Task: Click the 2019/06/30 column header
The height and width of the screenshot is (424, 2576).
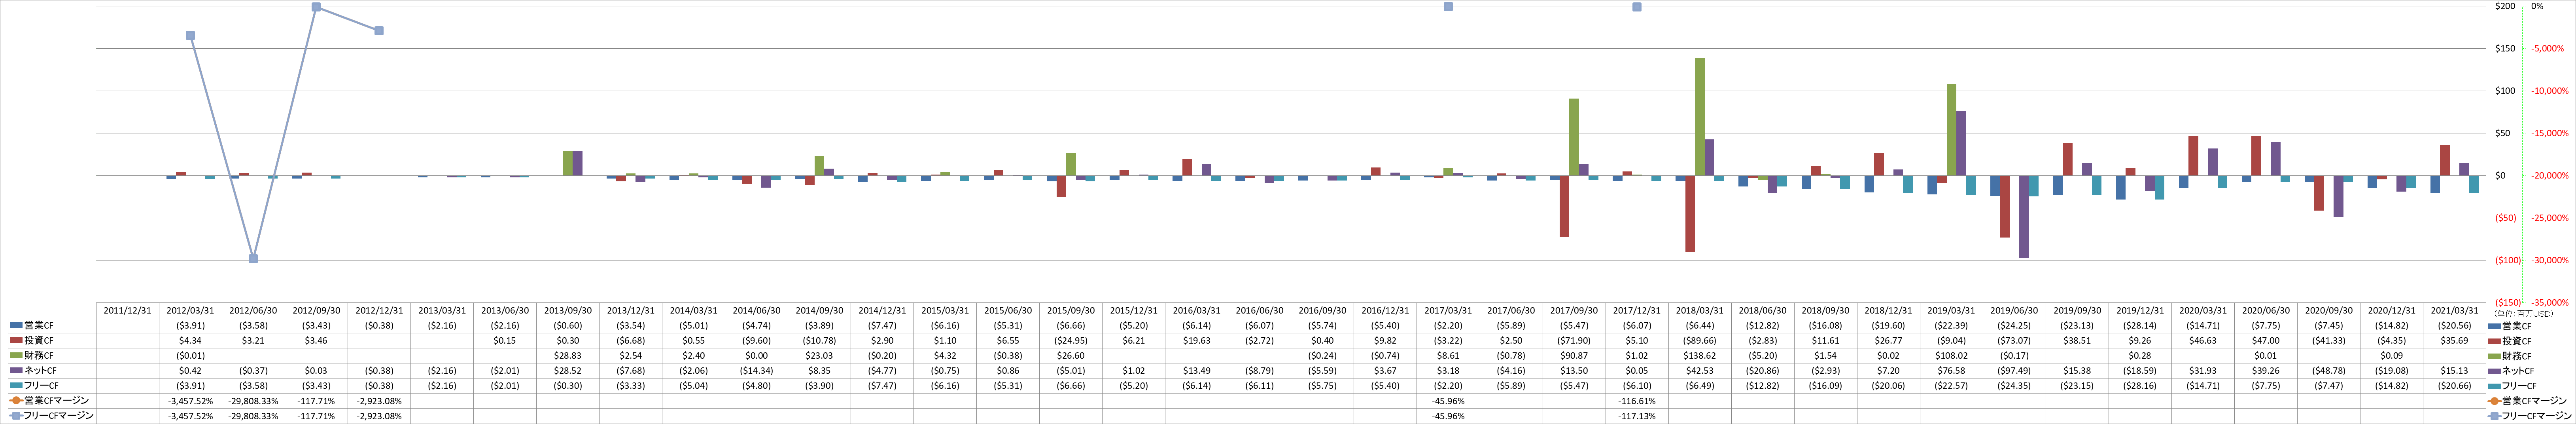Action: 2014,311
